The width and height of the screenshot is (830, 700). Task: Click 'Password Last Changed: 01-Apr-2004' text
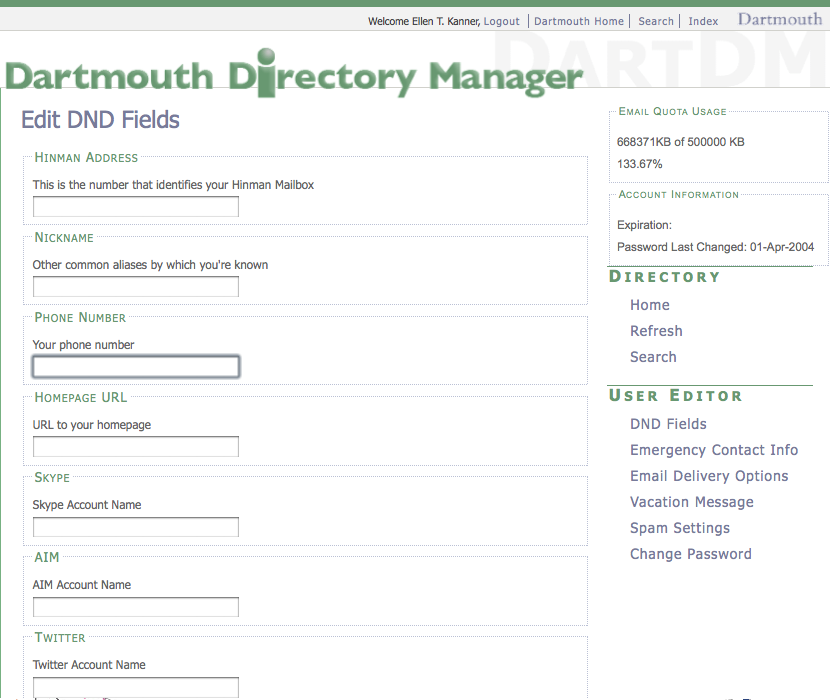click(x=715, y=247)
